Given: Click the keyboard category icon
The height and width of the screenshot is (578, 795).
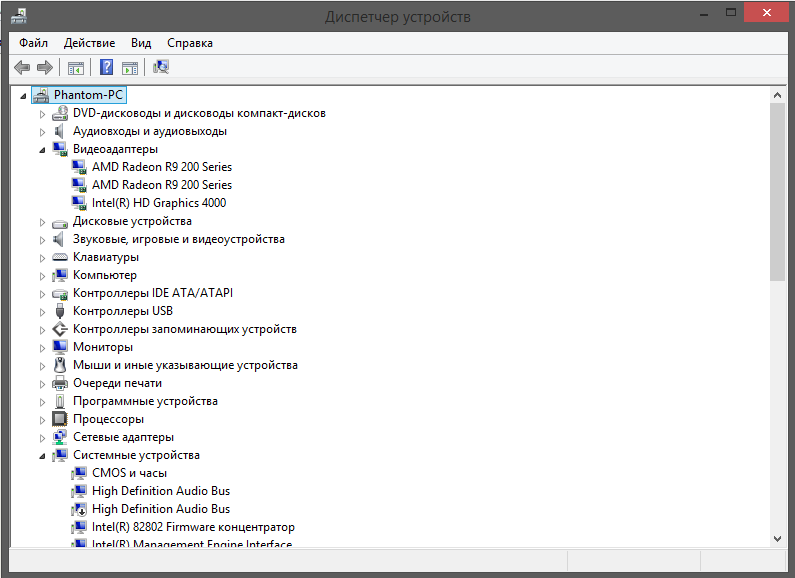Looking at the screenshot, I should click(x=60, y=257).
